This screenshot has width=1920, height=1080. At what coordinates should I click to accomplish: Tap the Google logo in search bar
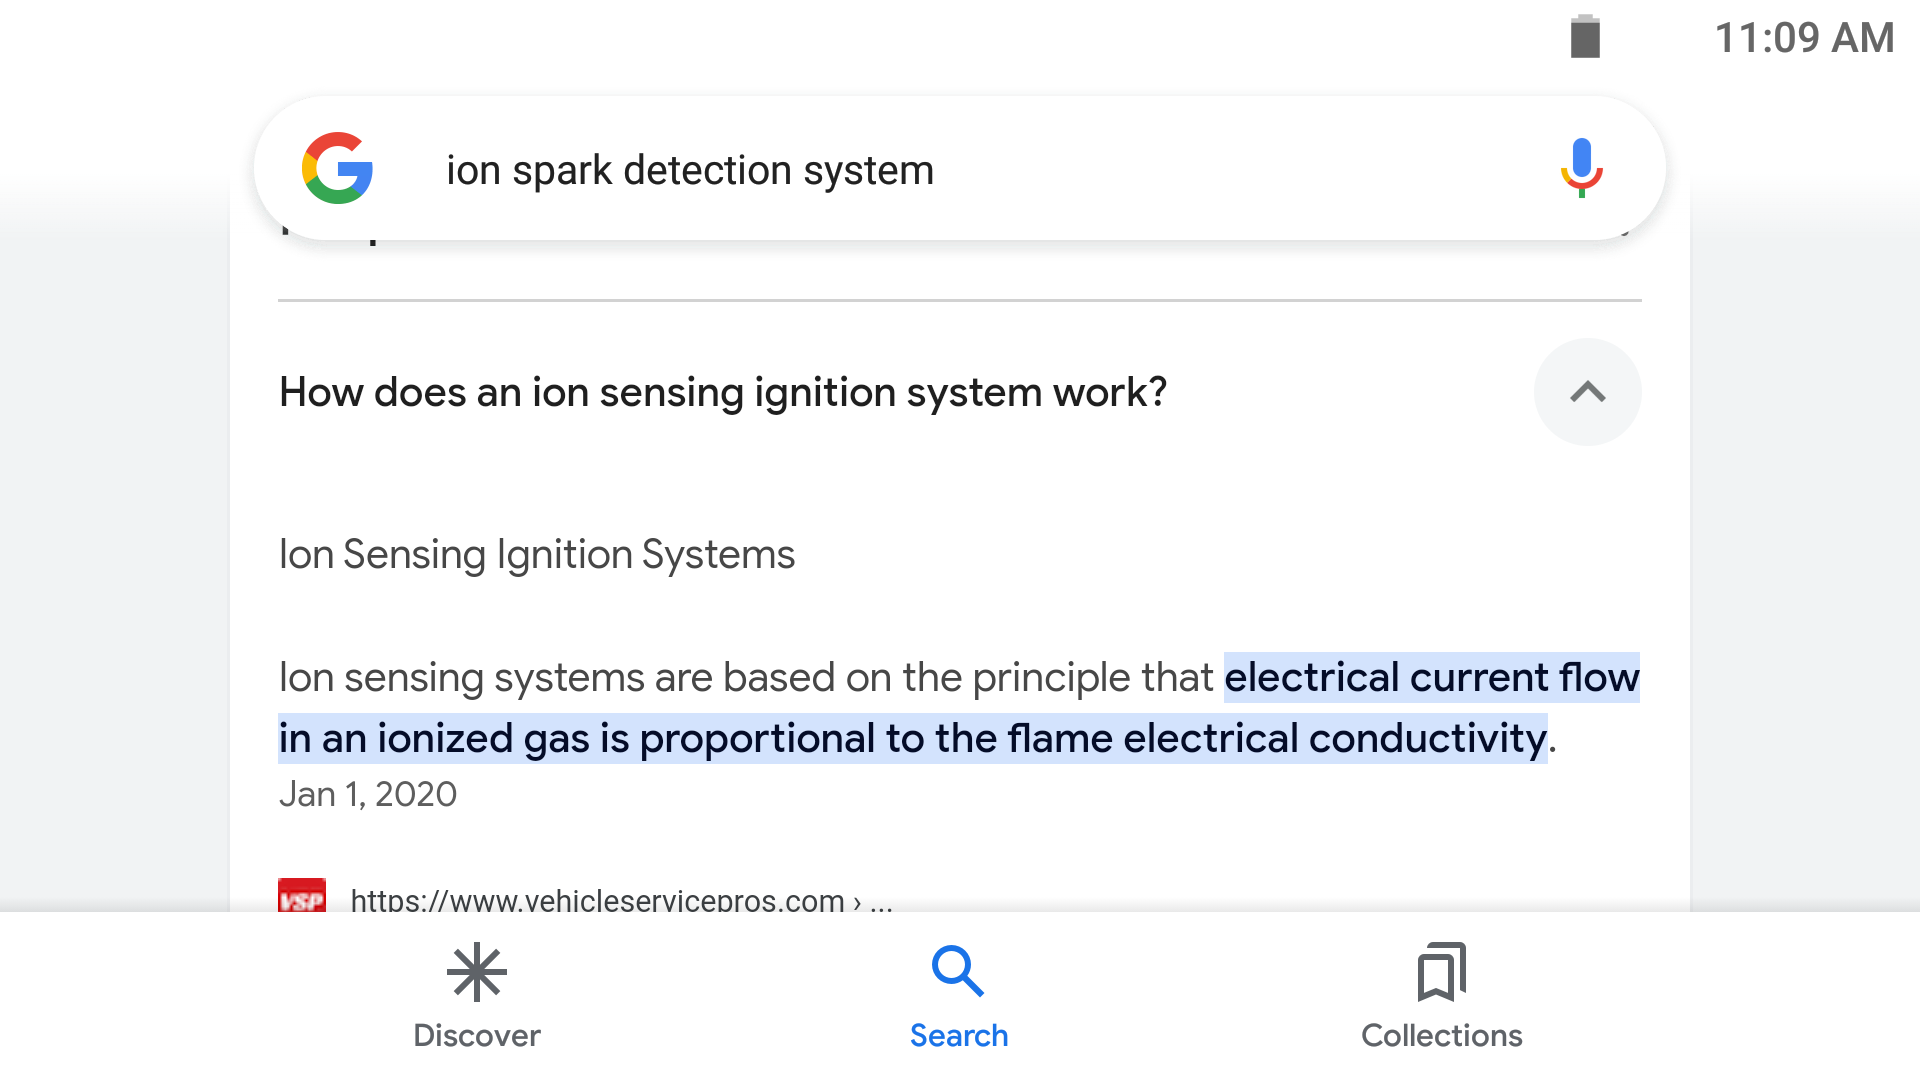pos(338,168)
